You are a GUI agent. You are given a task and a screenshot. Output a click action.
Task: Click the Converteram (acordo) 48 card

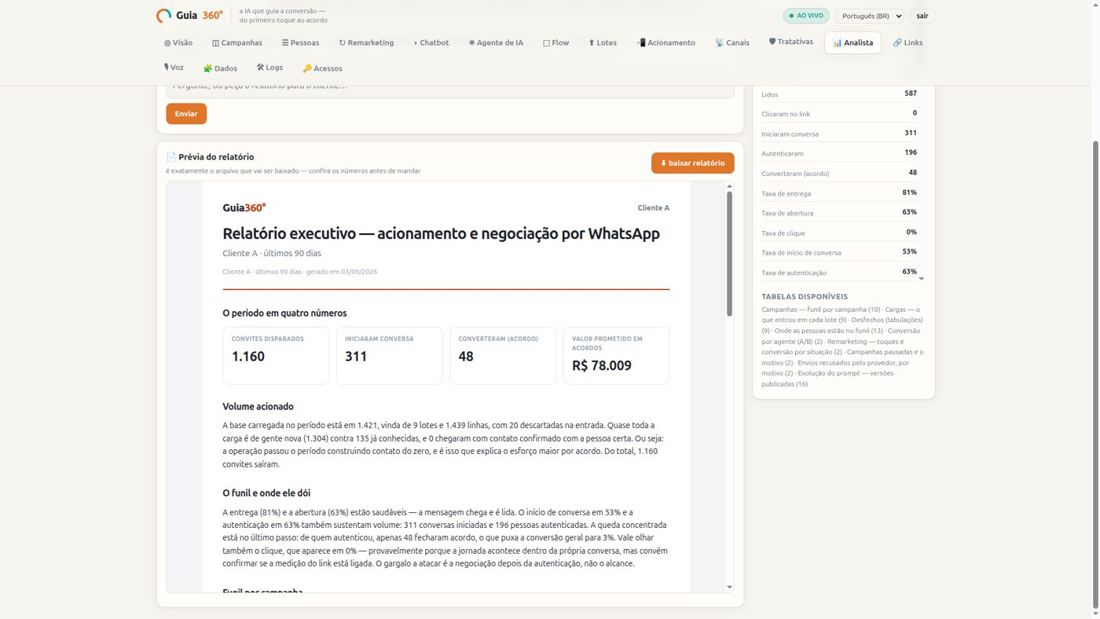503,356
